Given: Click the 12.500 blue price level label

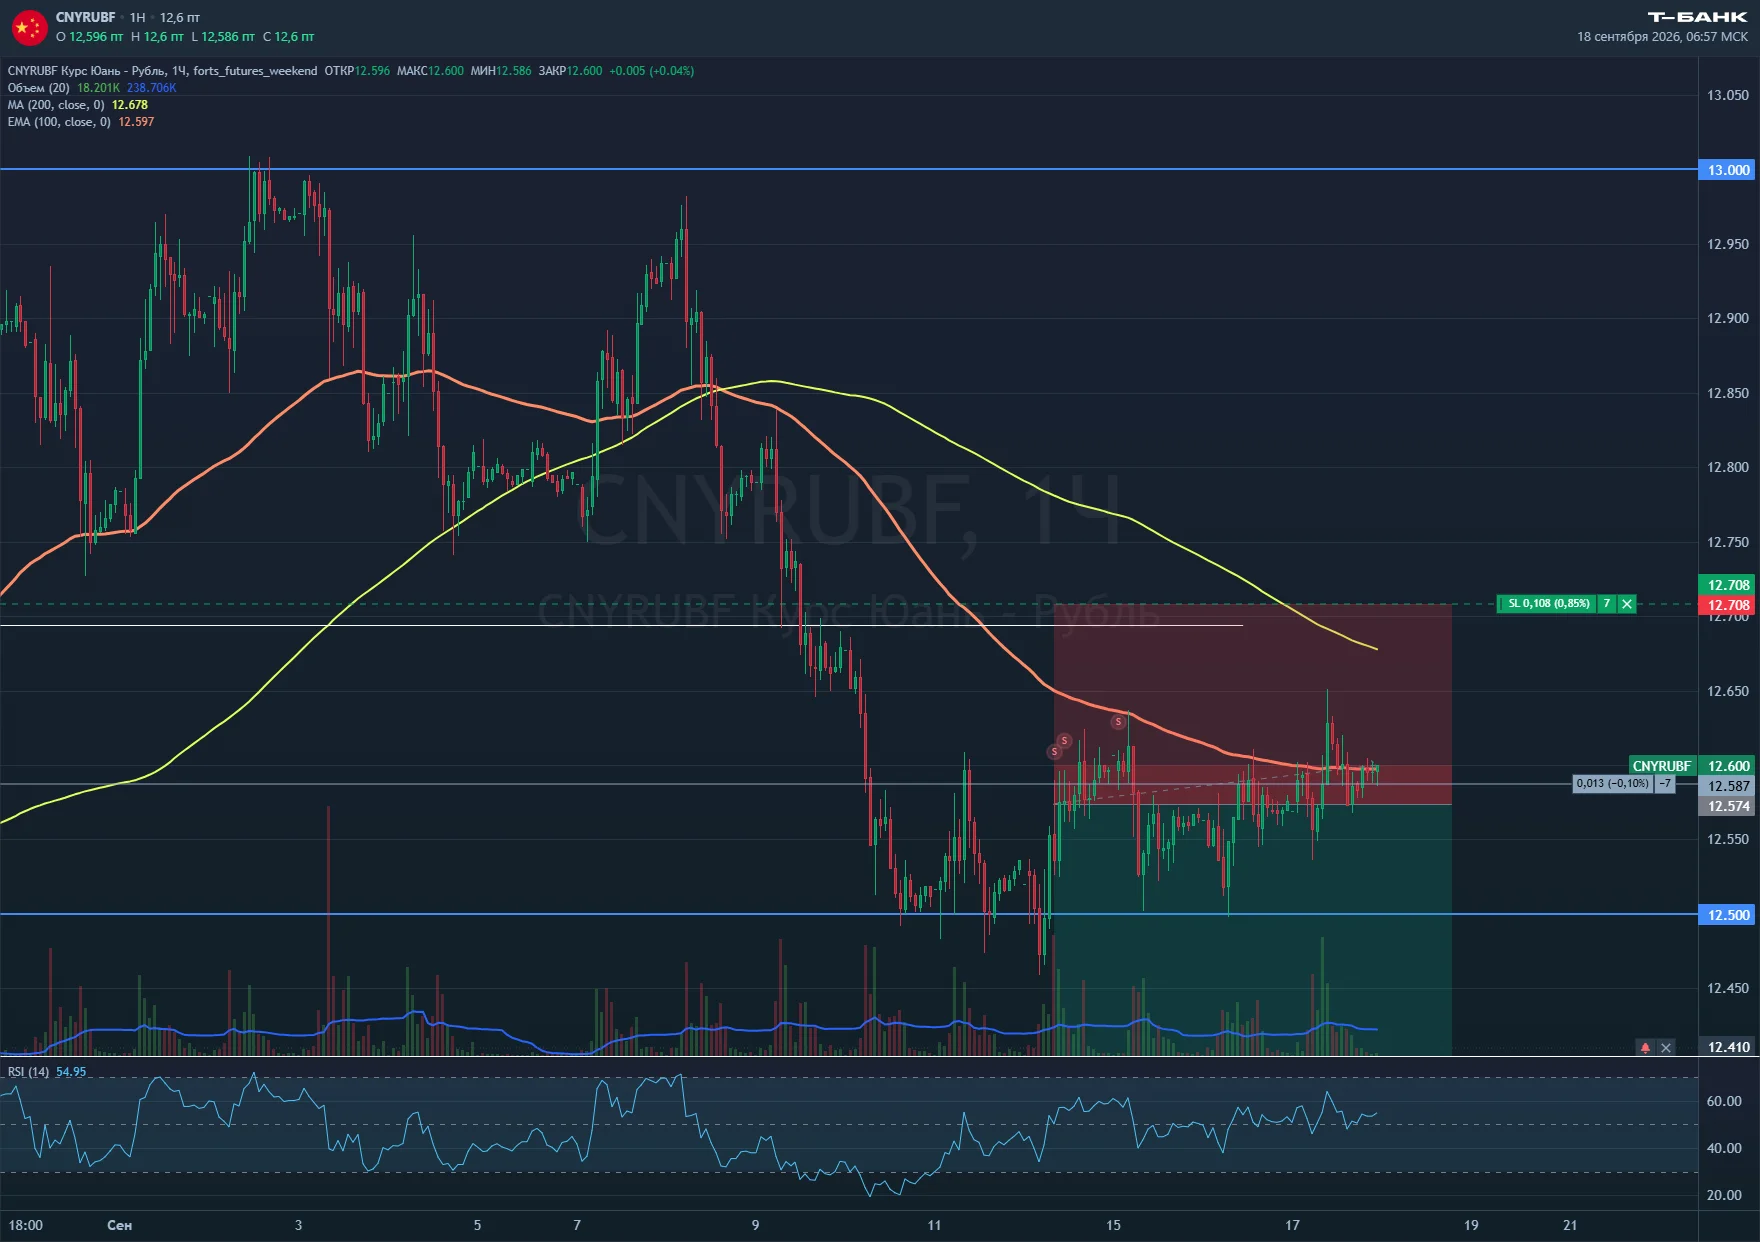Looking at the screenshot, I should (1728, 915).
